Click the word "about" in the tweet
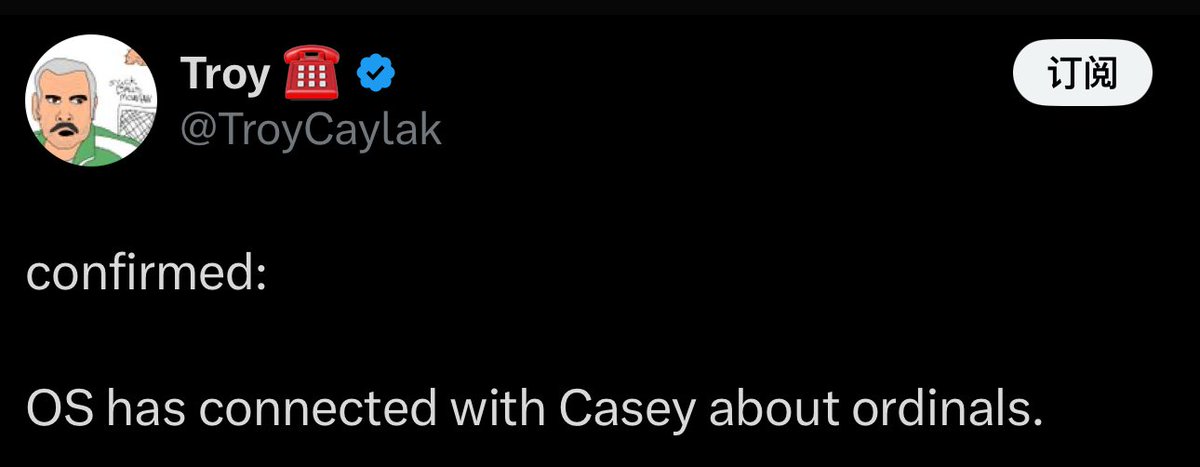1200x467 pixels. click(761, 408)
